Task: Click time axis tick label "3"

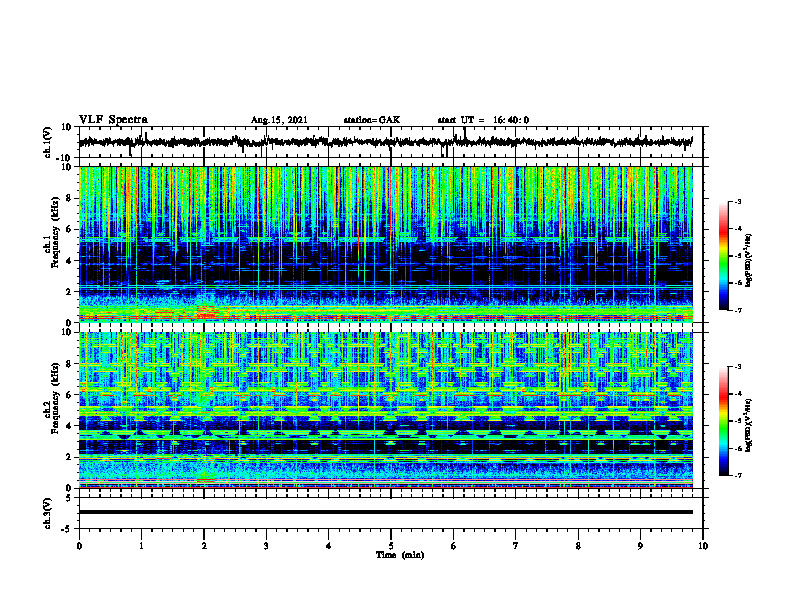Action: 266,546
